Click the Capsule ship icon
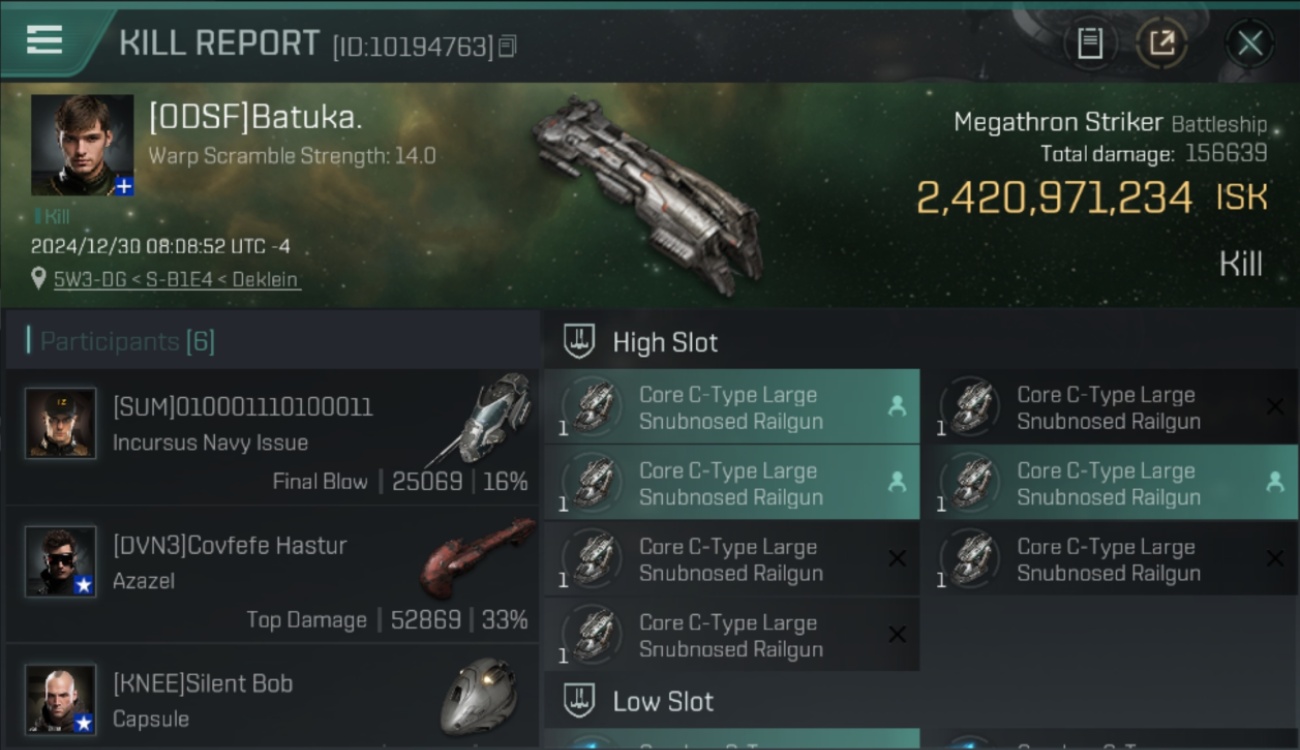 click(x=480, y=696)
